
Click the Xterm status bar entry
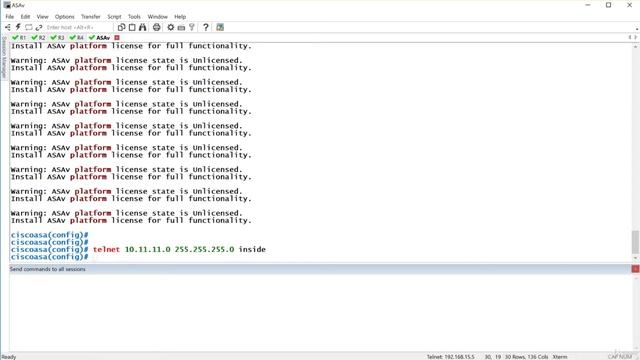[x=560, y=357]
